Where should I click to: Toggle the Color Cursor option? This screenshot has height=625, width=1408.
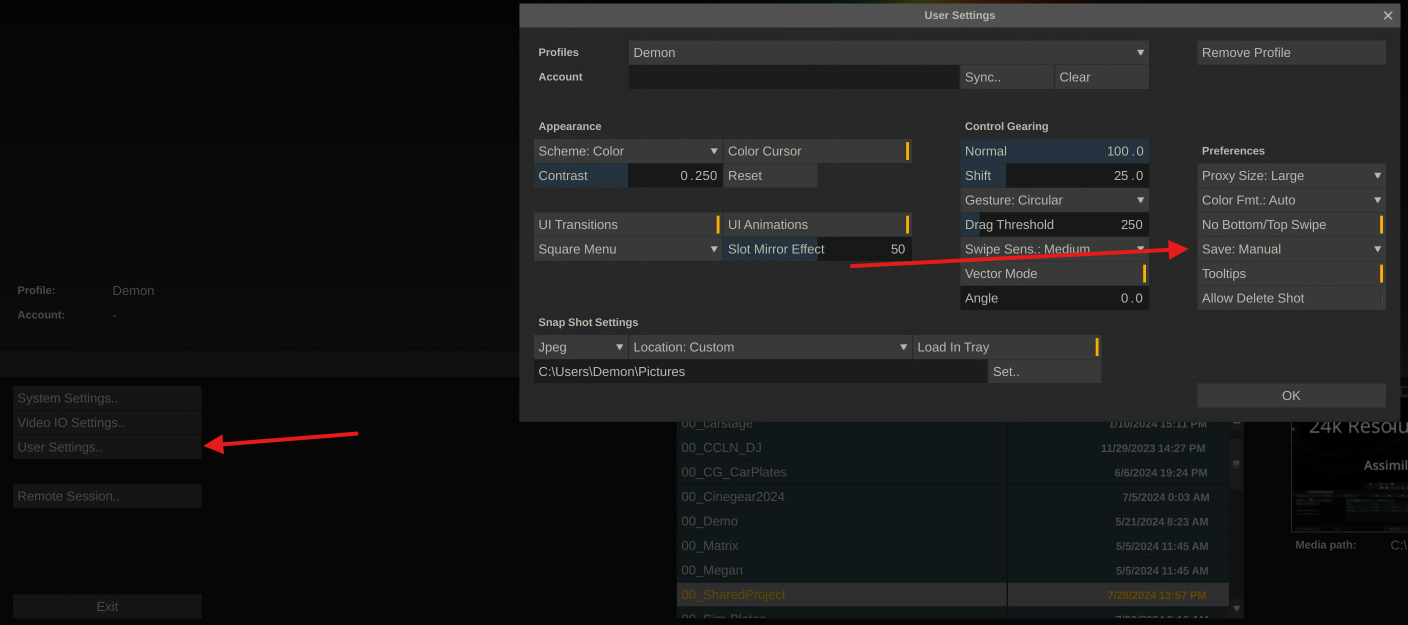click(x=817, y=151)
